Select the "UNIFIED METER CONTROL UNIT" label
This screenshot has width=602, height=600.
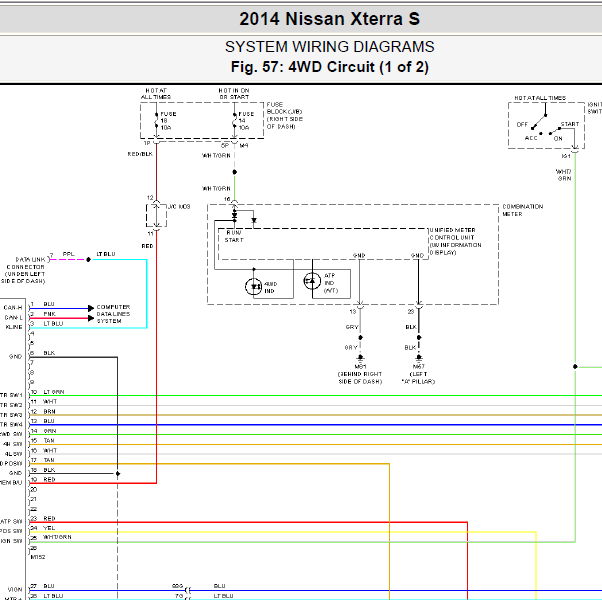pos(455,241)
